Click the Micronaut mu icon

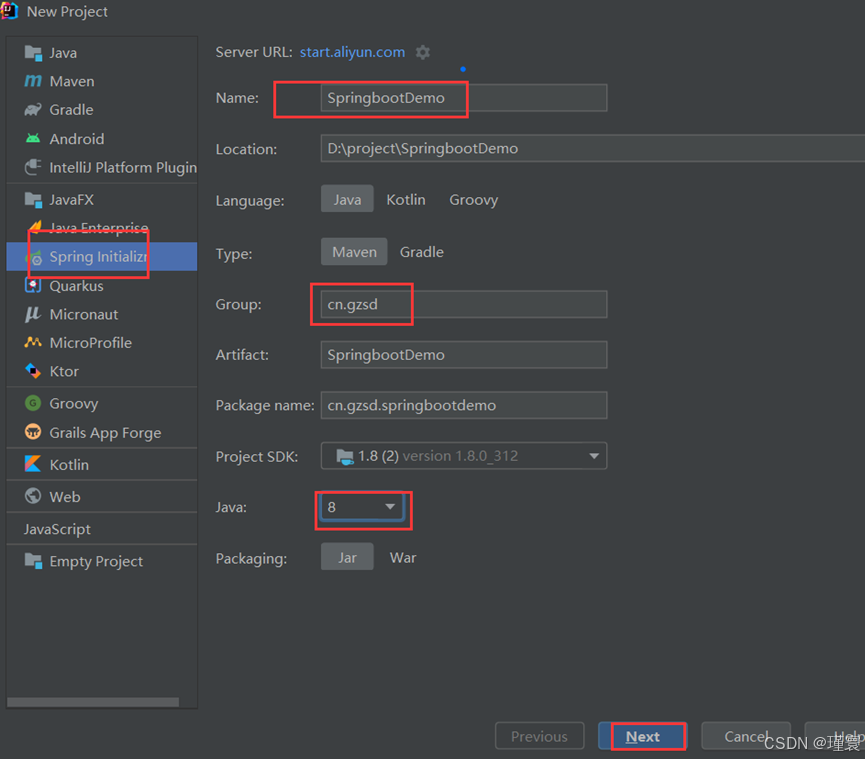point(33,314)
